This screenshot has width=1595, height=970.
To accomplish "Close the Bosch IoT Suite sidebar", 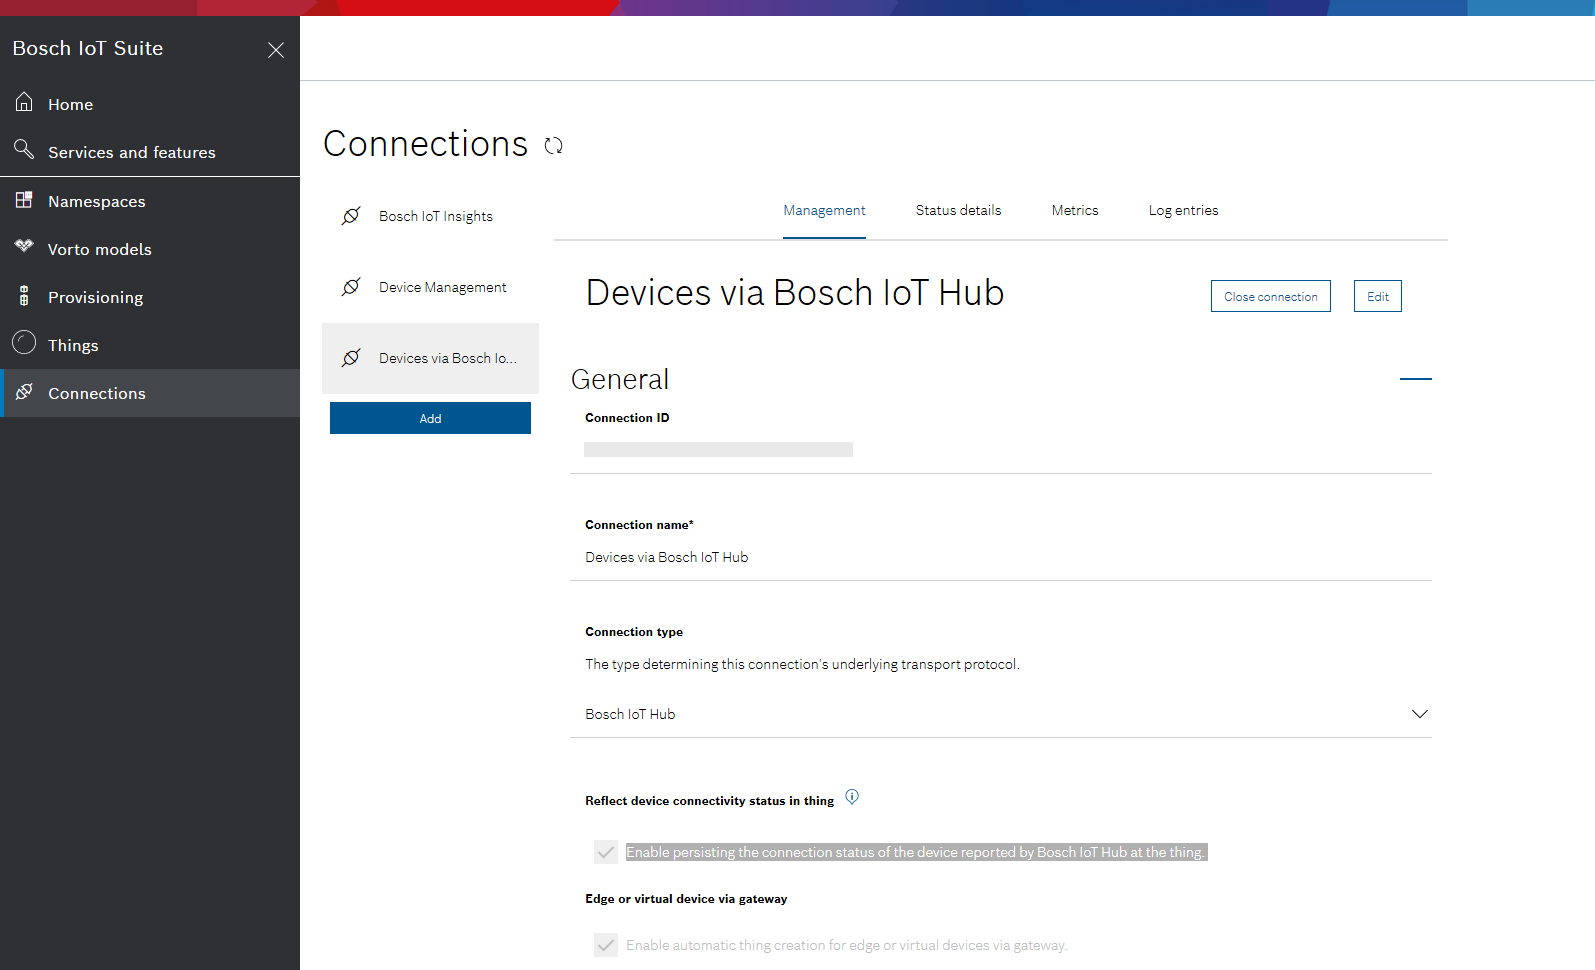I will [276, 50].
